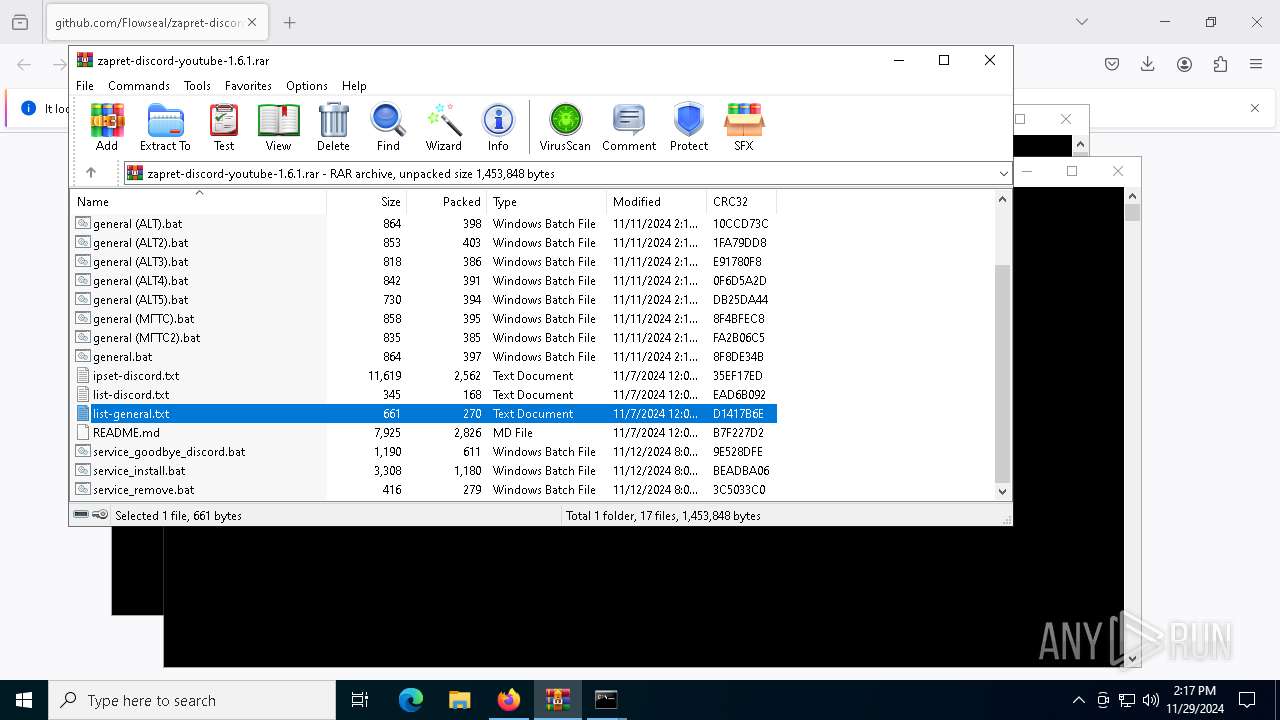This screenshot has height=720, width=1280.
Task: Click the file list scroll-up arrow
Action: (1002, 199)
